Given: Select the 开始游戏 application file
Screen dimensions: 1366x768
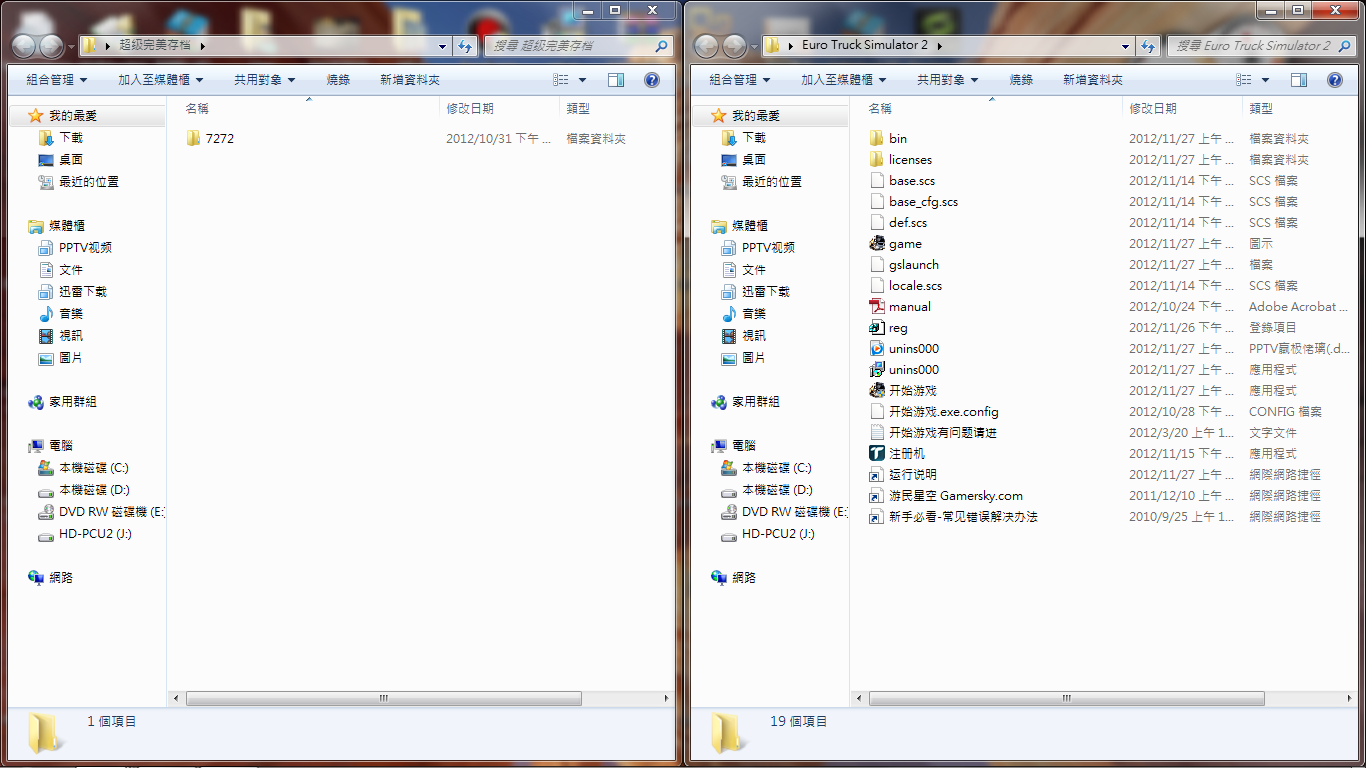Looking at the screenshot, I should [x=912, y=391].
